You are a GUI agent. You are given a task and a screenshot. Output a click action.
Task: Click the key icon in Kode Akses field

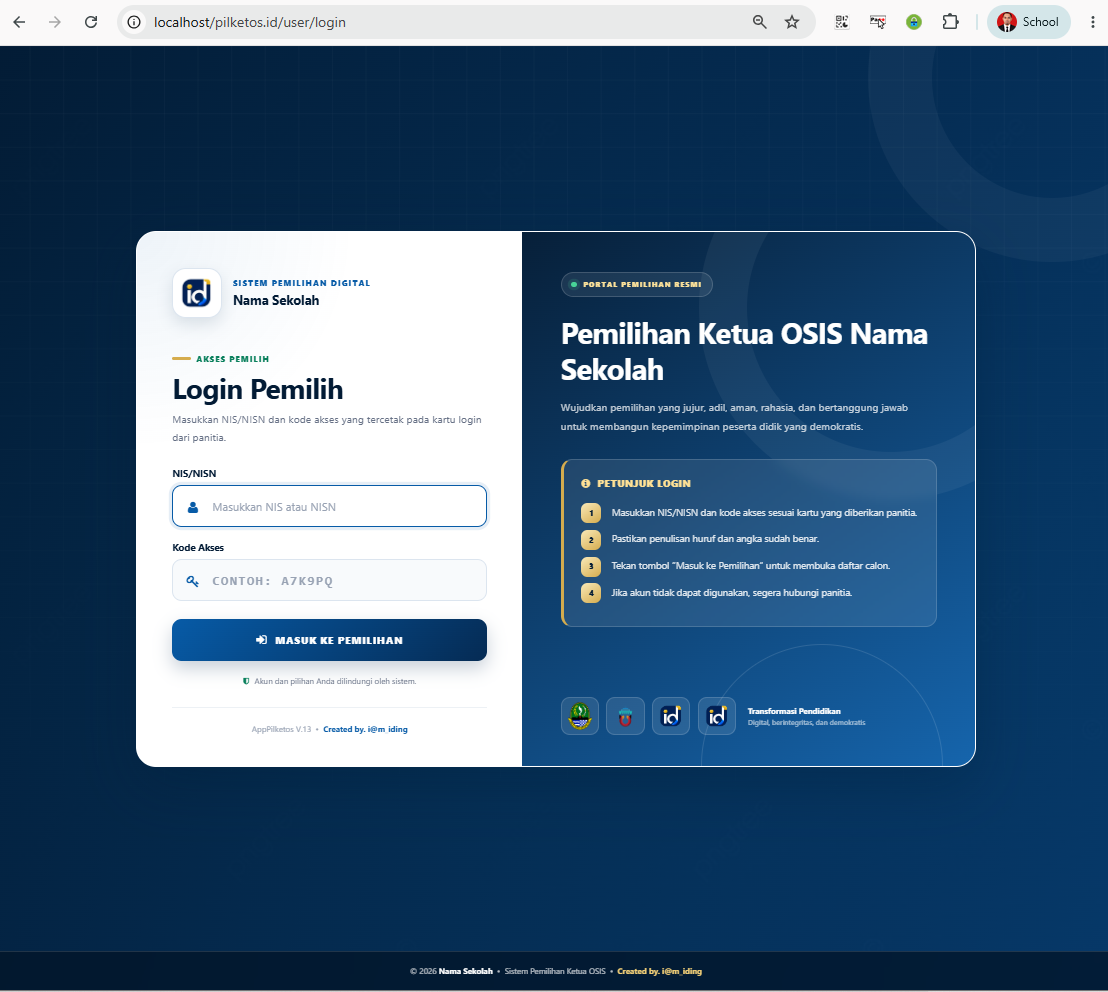tap(192, 581)
